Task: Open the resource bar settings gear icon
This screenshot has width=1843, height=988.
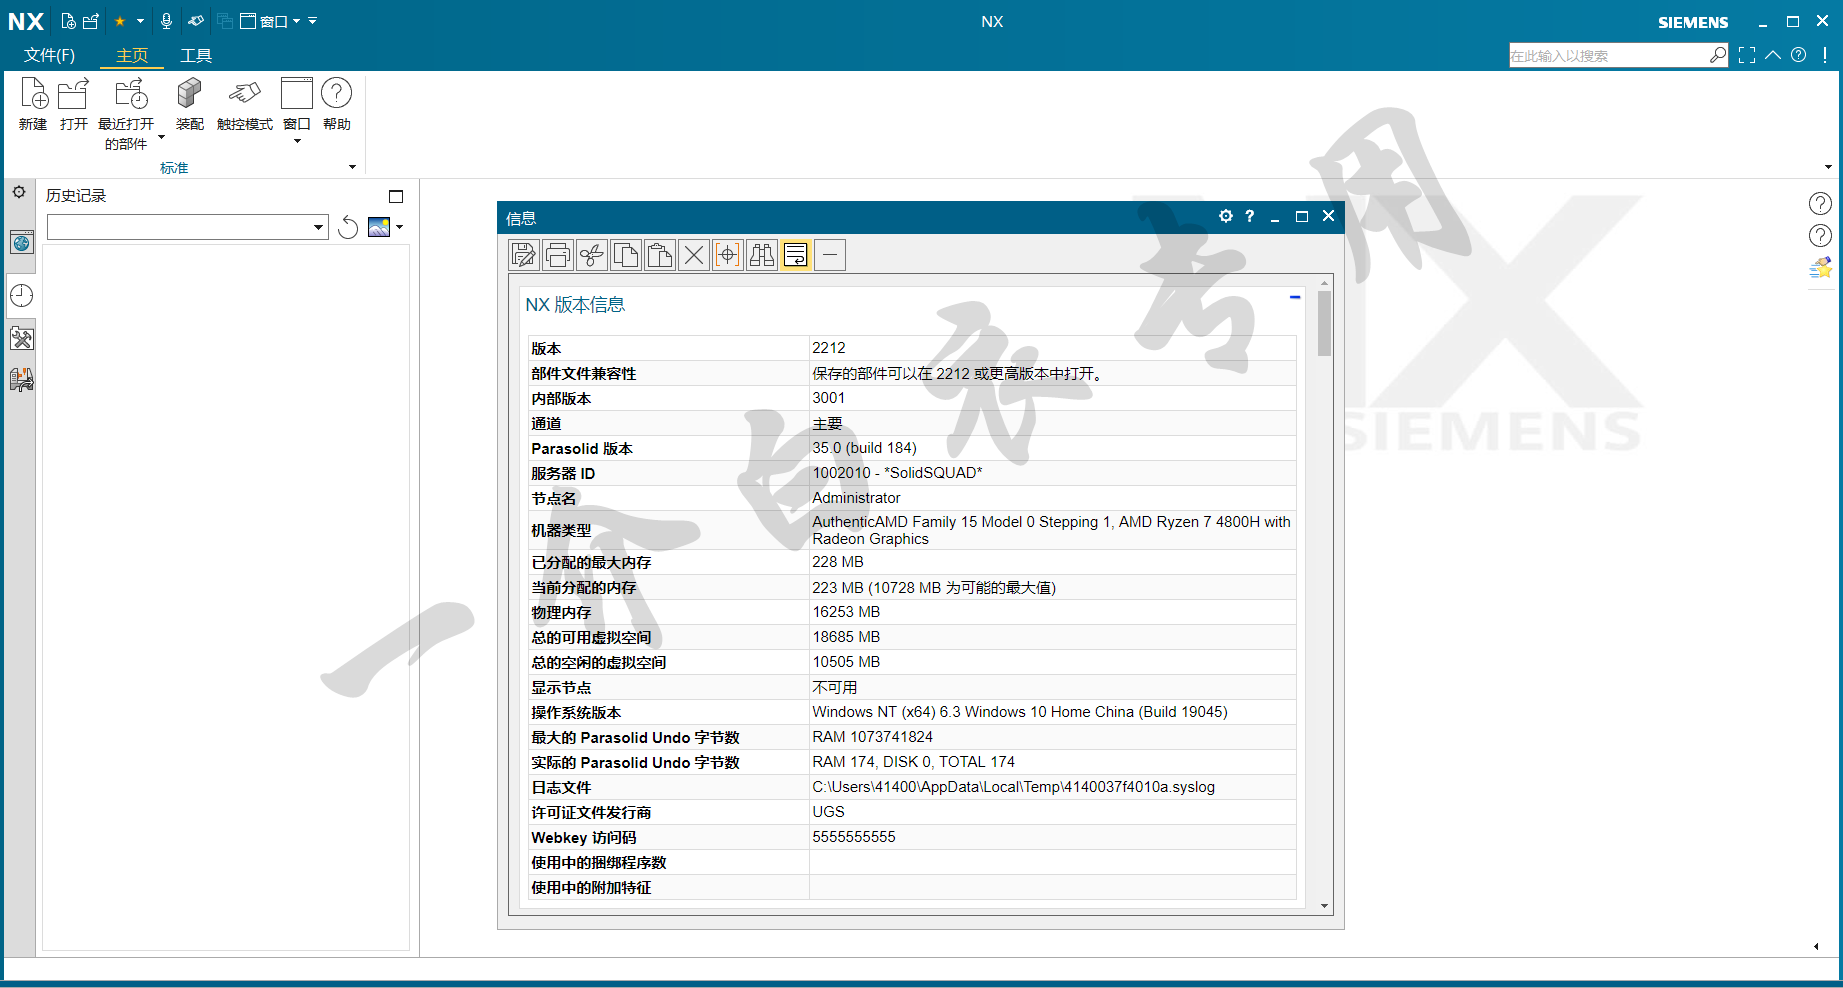Action: coord(19,192)
